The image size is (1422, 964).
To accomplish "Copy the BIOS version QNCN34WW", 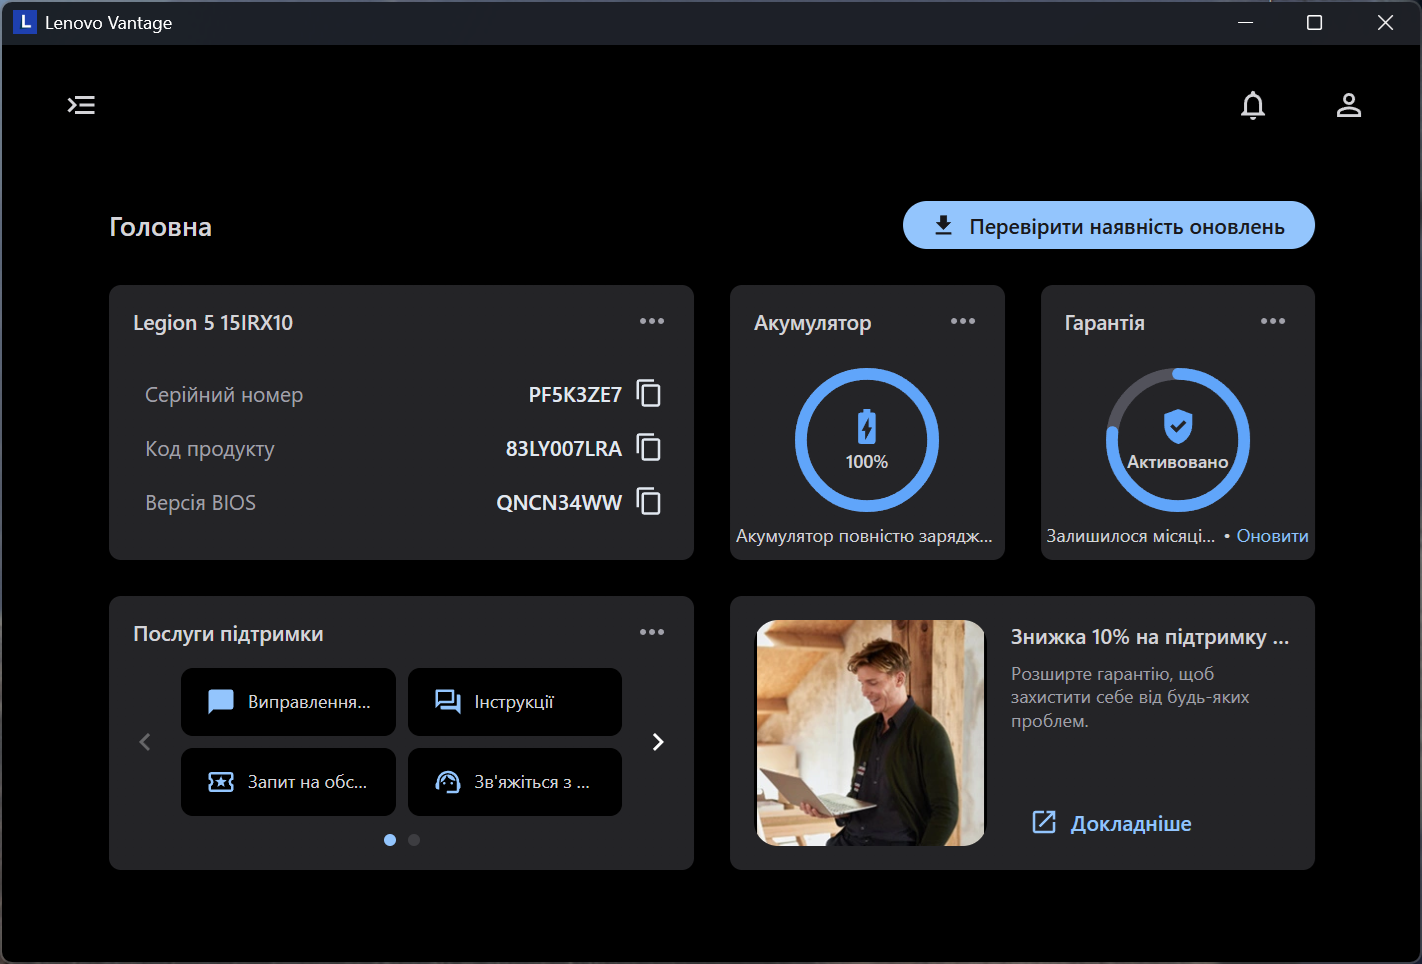I will tap(649, 502).
